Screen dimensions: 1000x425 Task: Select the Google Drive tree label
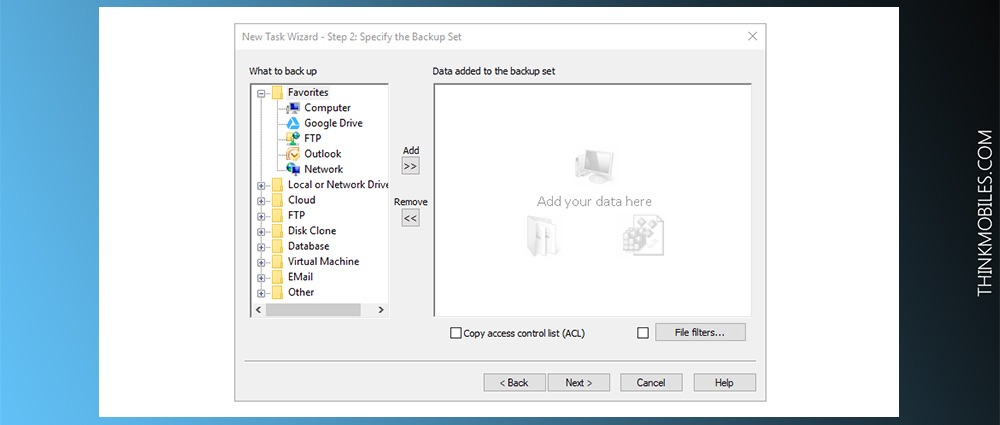(333, 123)
